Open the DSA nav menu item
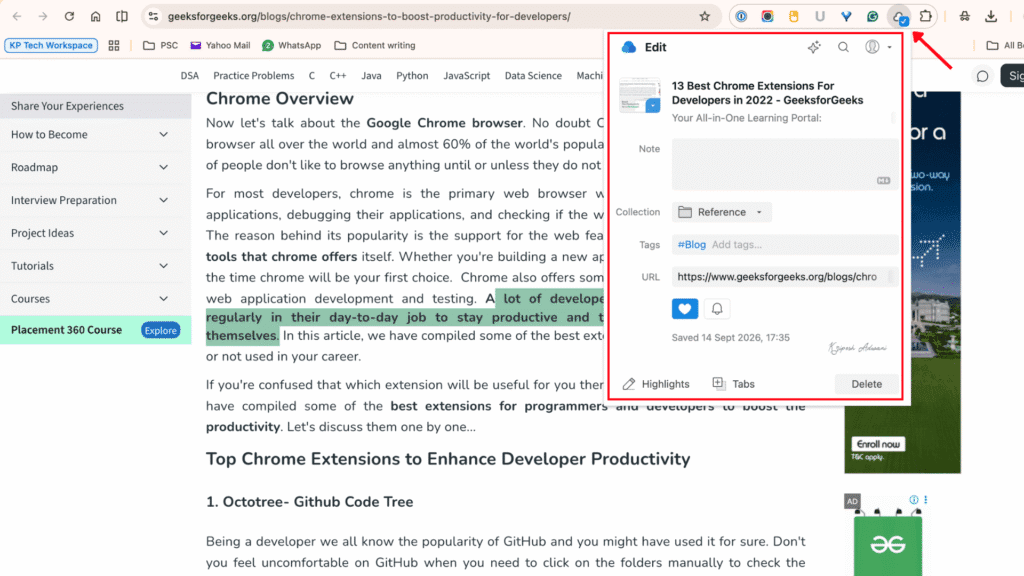The width and height of the screenshot is (1024, 576). (x=189, y=76)
